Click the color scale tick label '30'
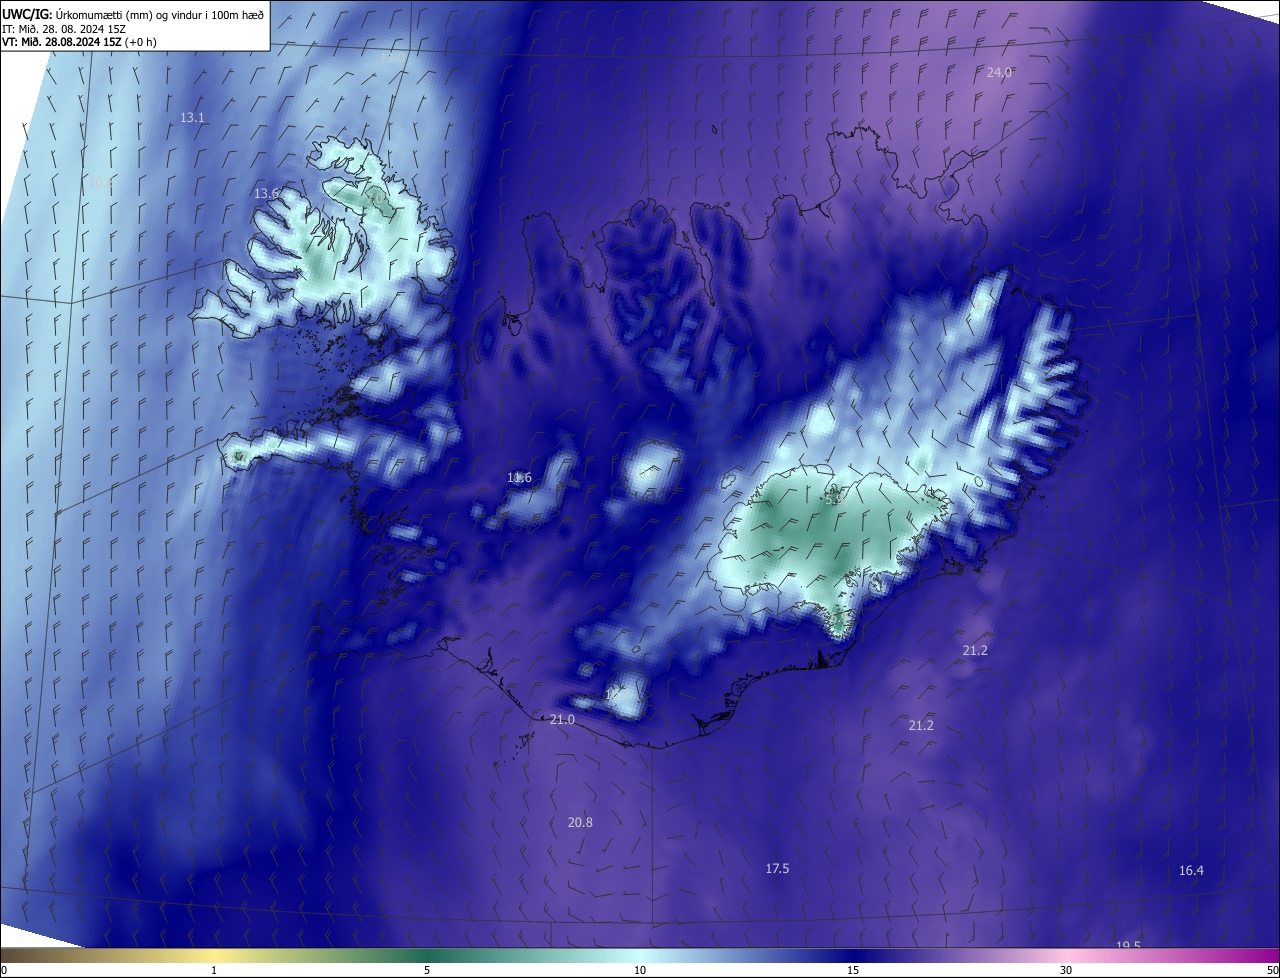1280x978 pixels. coord(1066,970)
